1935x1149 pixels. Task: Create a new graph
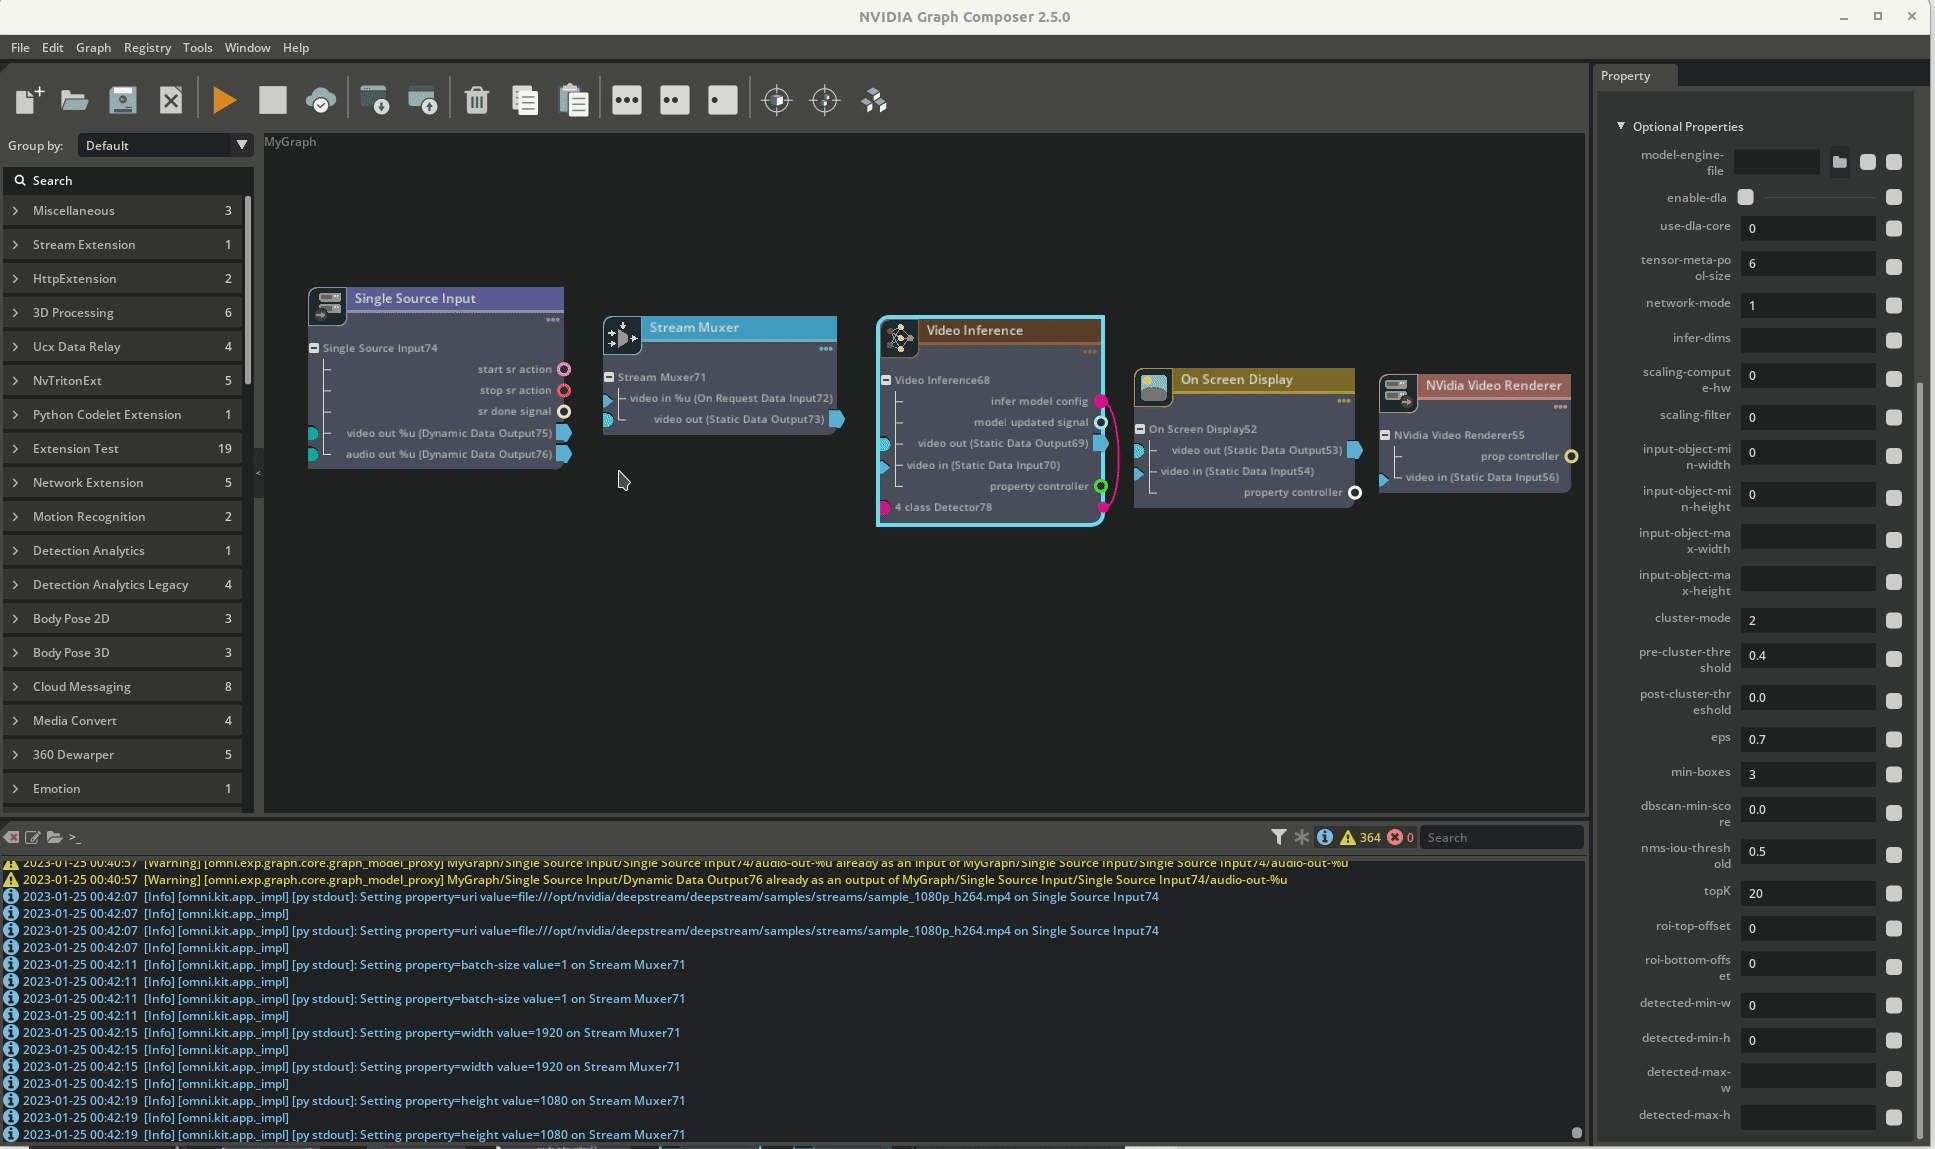[27, 99]
